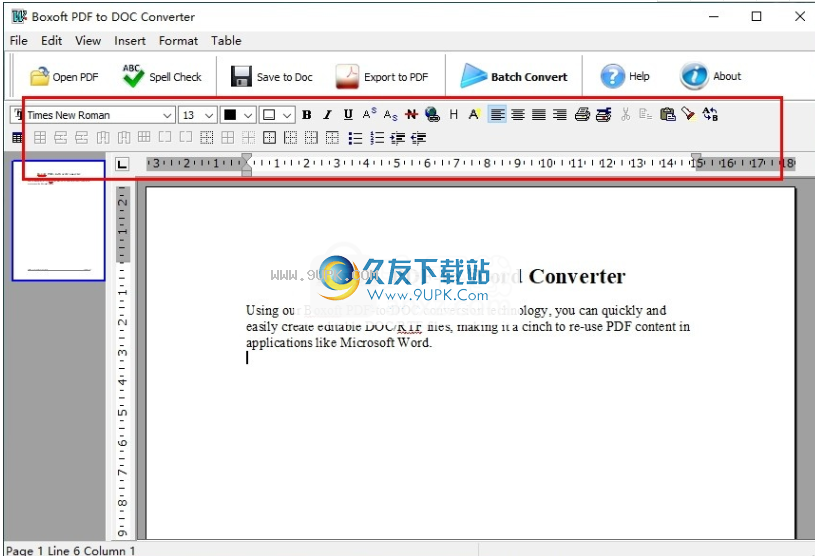Click the decrease indent icon
815x556 pixels.
(418, 138)
